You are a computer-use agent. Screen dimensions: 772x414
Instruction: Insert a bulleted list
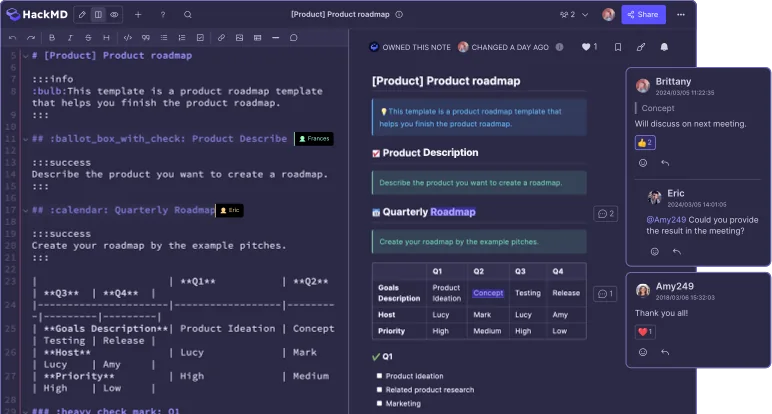tap(164, 38)
